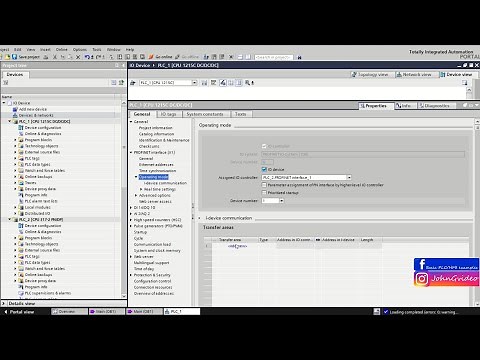Open the Options menu
This screenshot has height=360, width=480.
(x=80, y=50)
